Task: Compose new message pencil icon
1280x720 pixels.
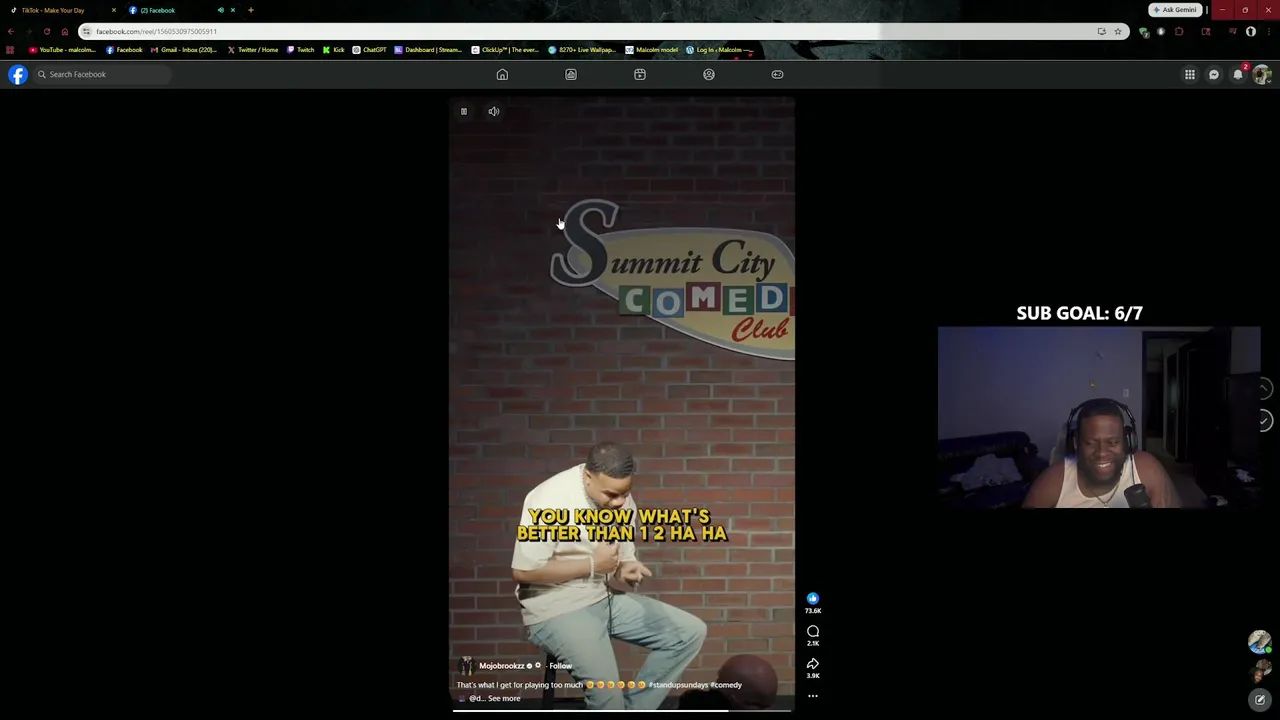Action: tap(1260, 699)
